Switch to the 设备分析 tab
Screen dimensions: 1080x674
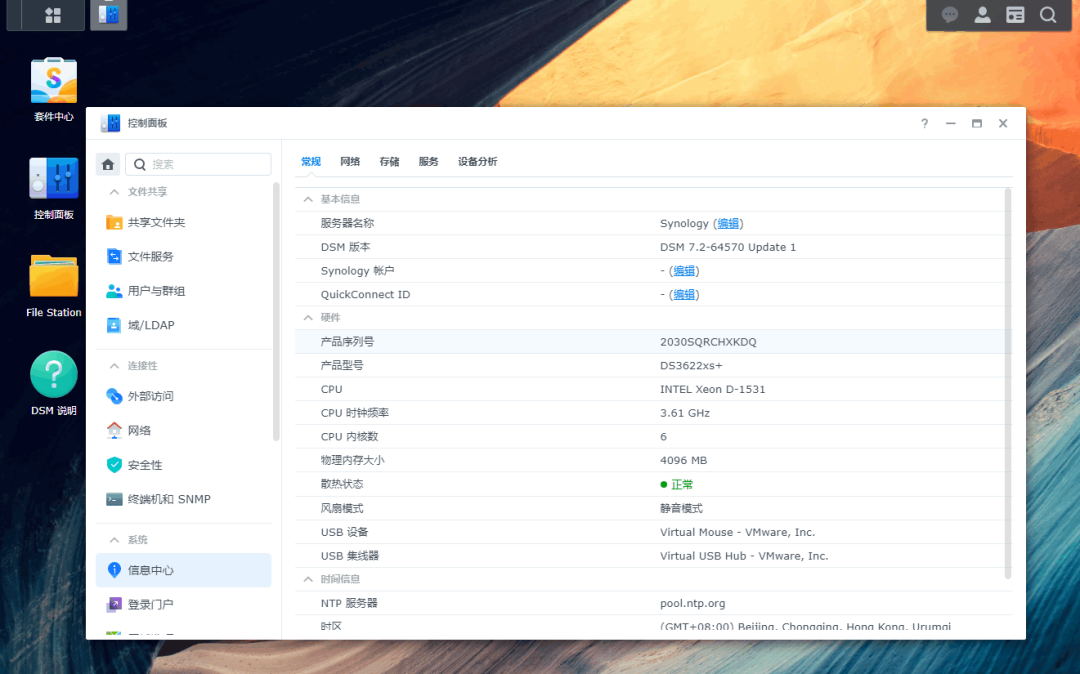tap(477, 161)
